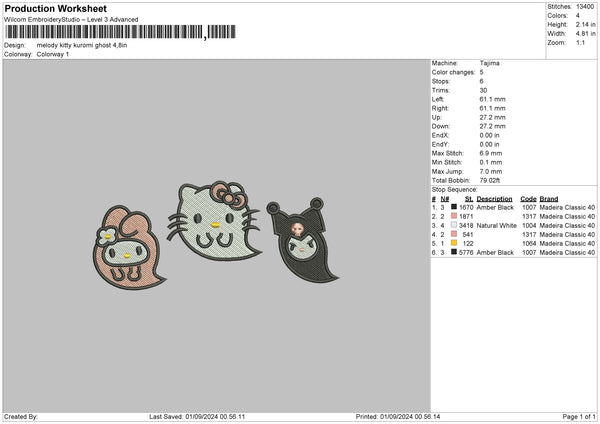
Task: Select the Right value 61.1 mm
Action: [x=492, y=109]
